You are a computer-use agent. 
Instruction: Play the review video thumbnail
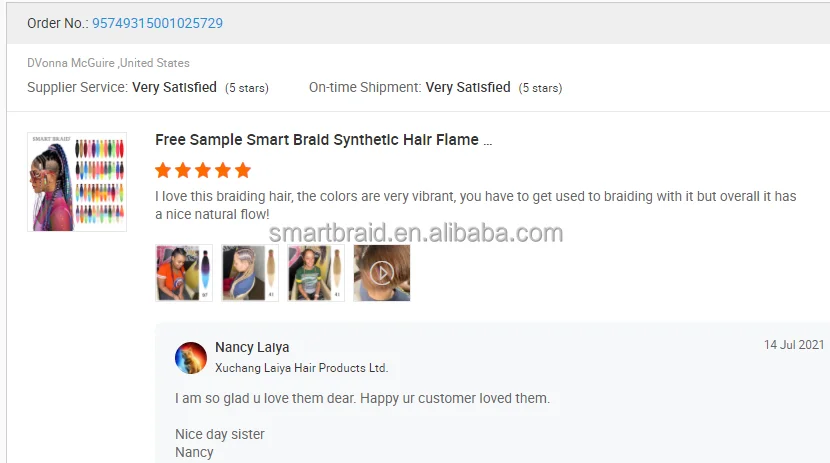(382, 273)
